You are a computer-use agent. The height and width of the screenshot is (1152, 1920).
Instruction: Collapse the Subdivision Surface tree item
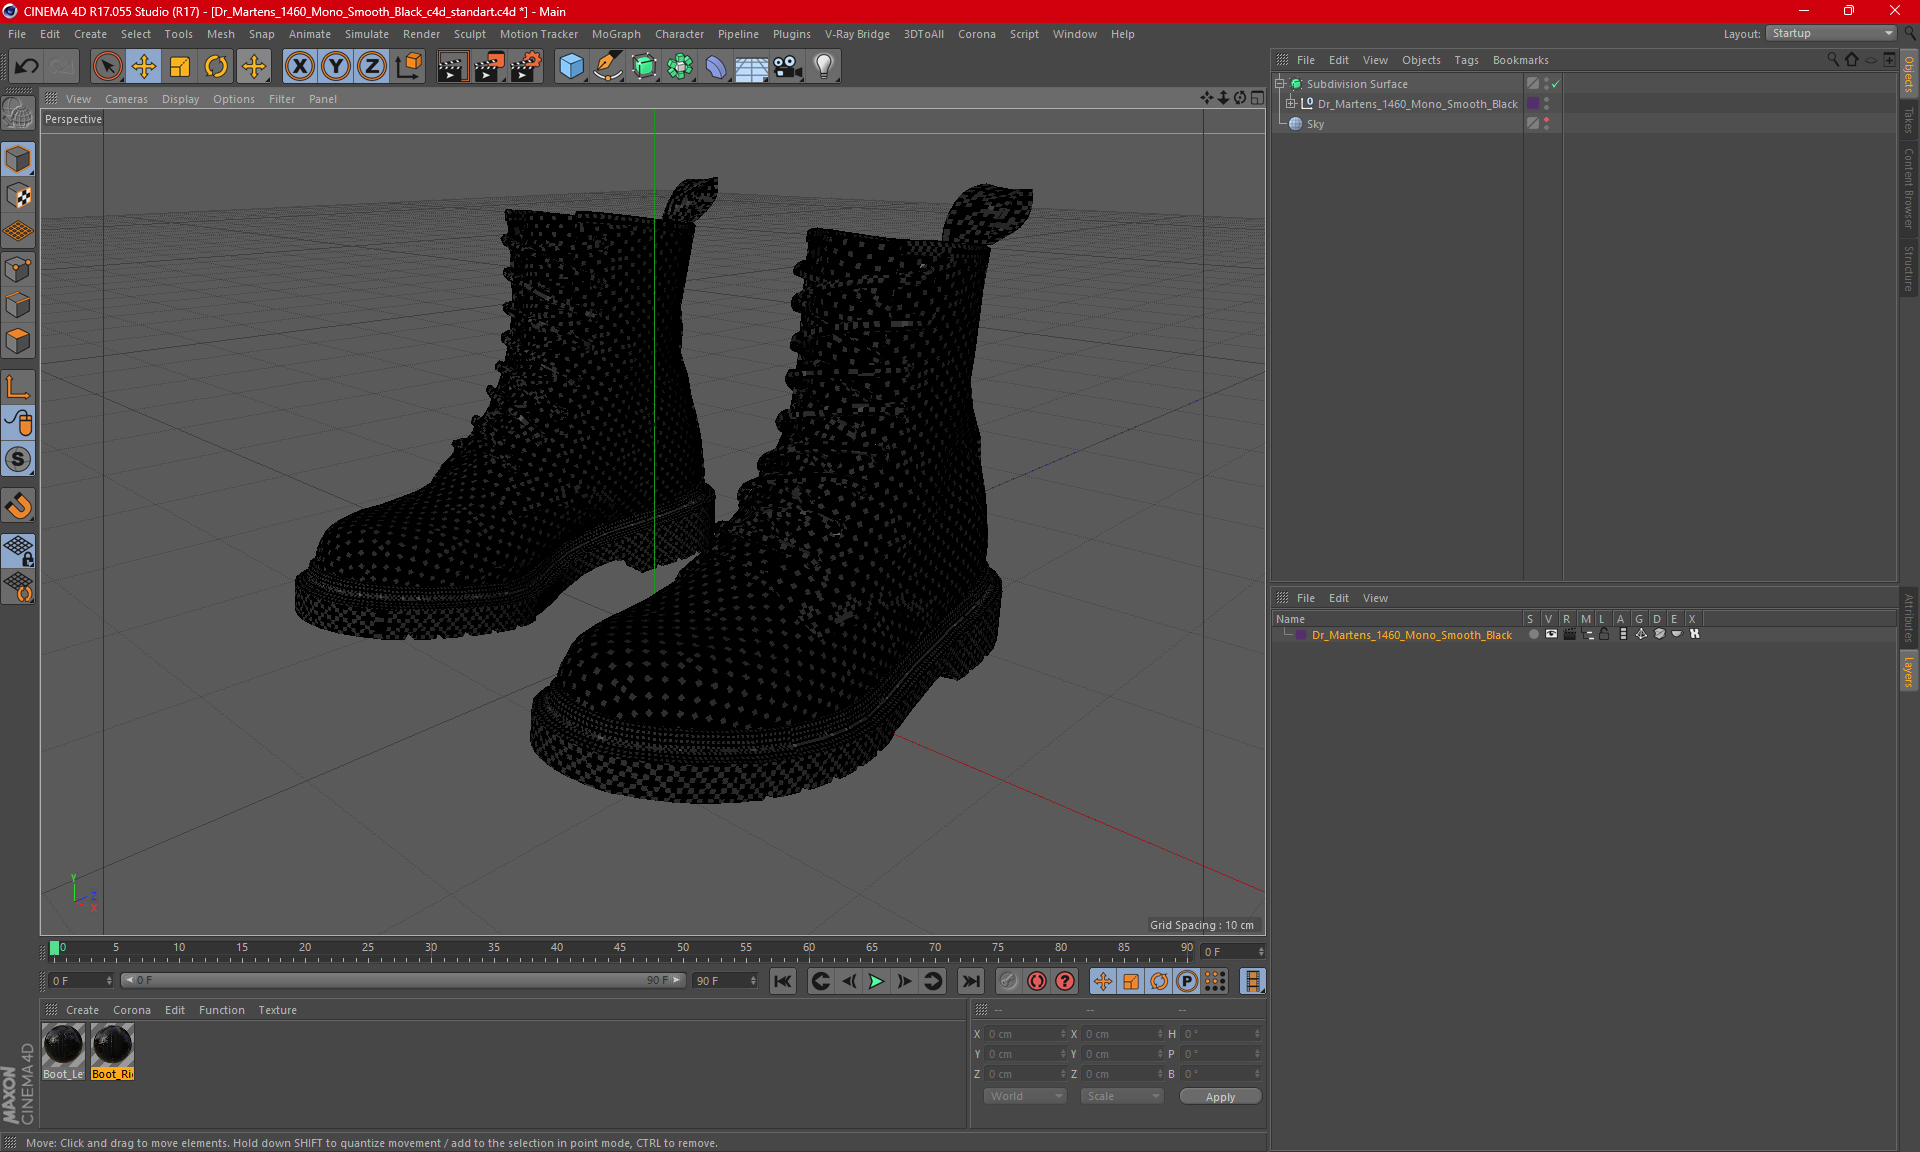1279,84
